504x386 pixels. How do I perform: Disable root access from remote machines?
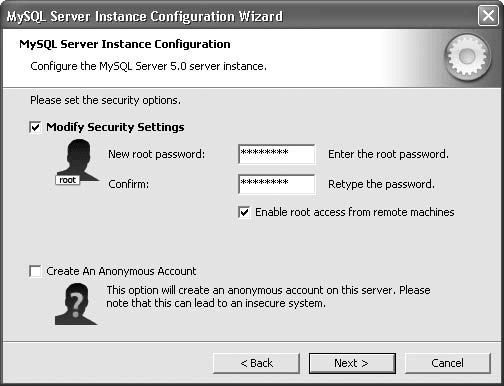(x=244, y=212)
